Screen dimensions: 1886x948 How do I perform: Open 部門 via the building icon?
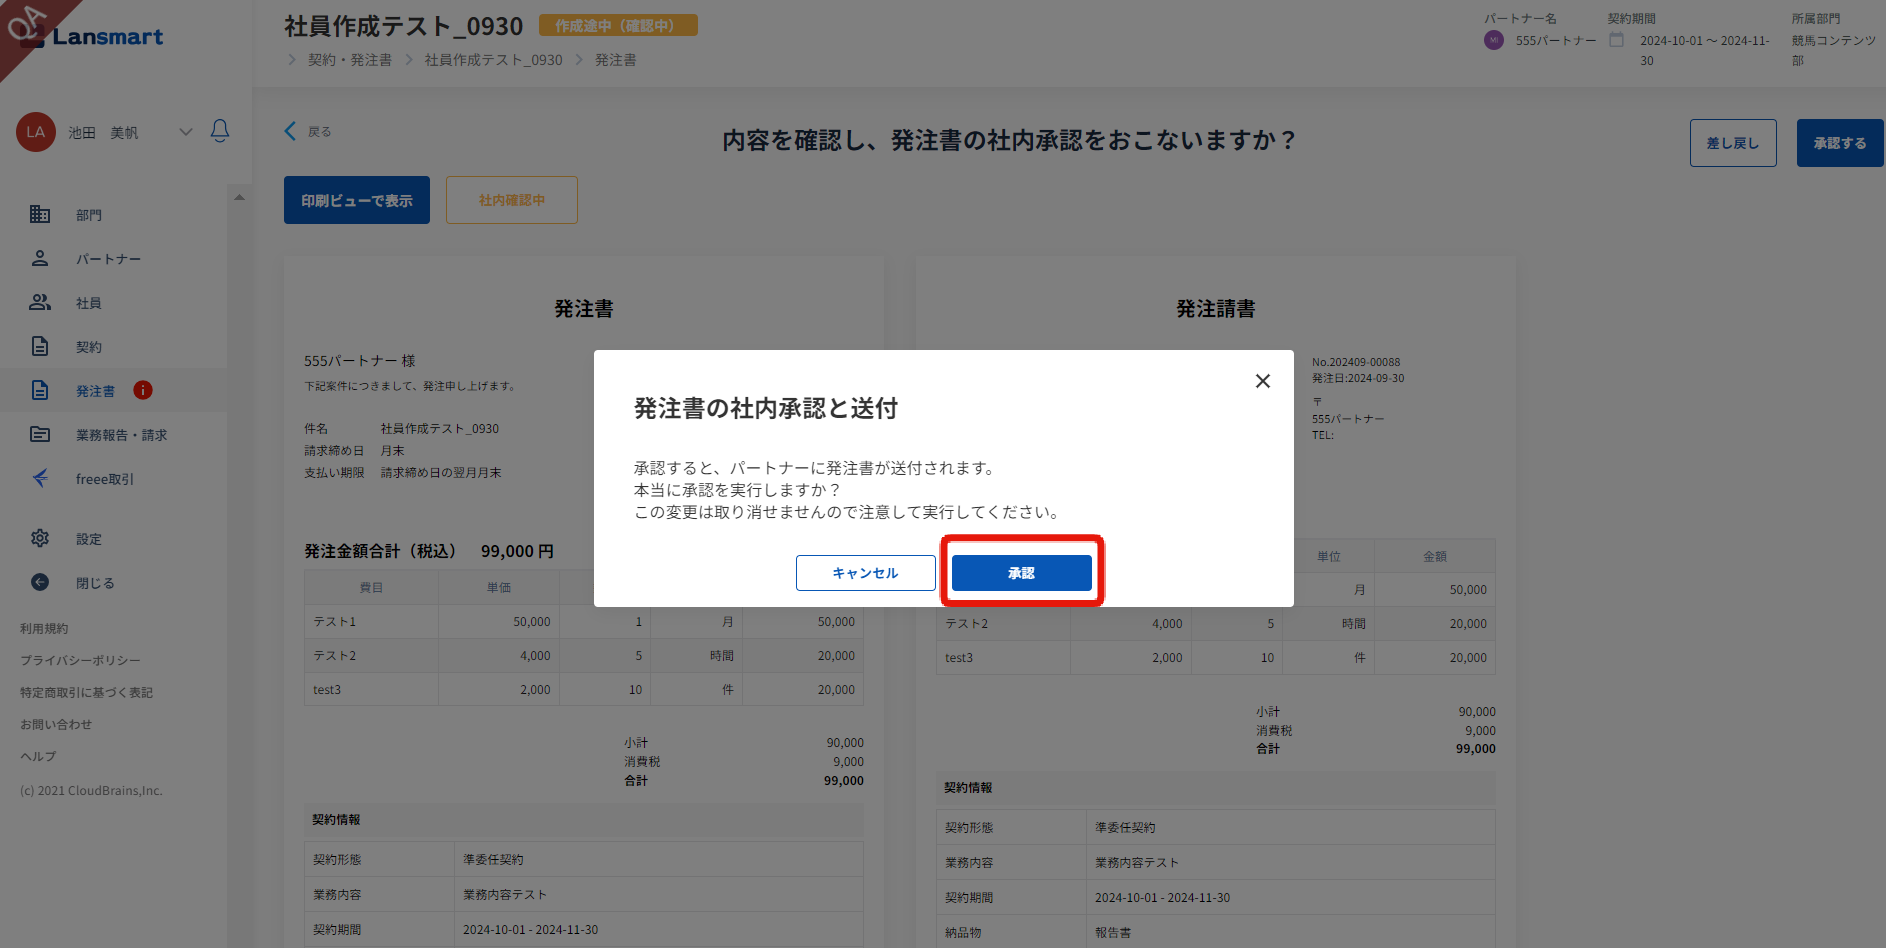(40, 214)
